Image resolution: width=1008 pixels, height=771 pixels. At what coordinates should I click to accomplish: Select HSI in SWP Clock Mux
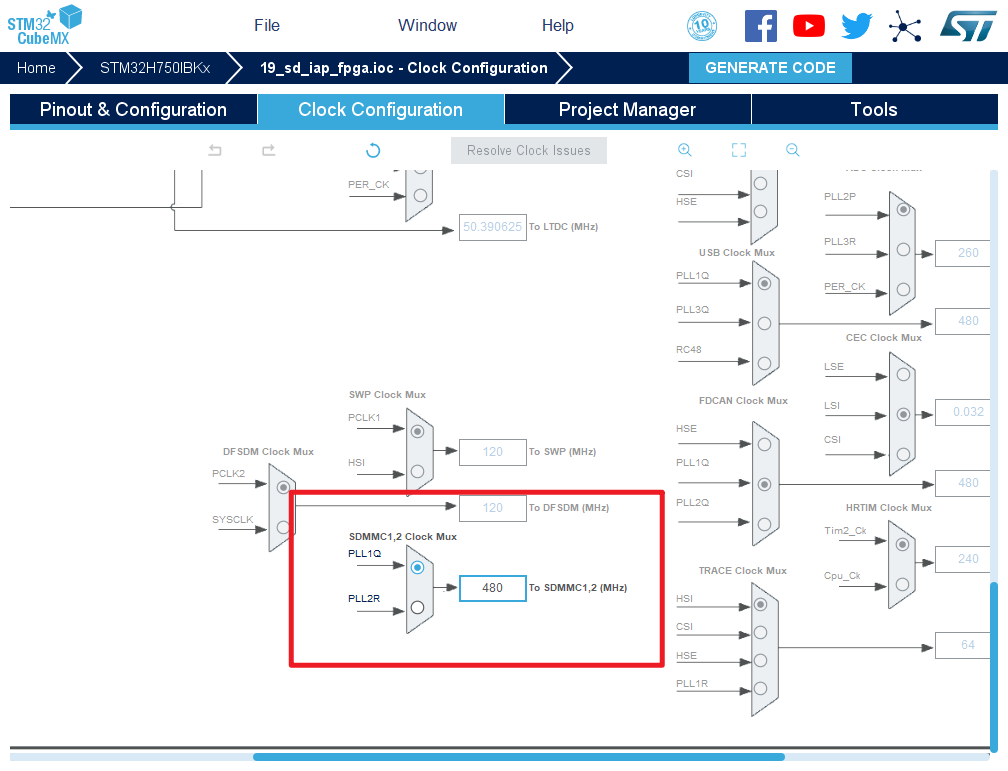(x=417, y=471)
